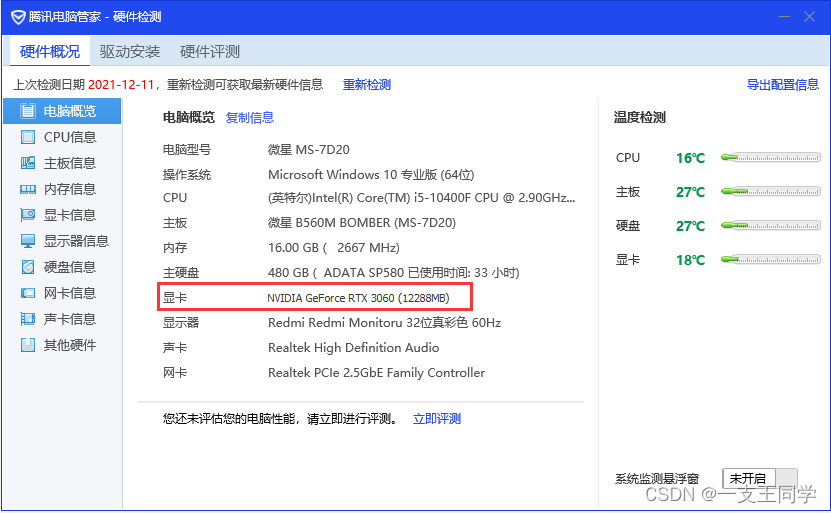Screen dimensions: 831x513
Task: Click the 复制信息 link
Action: (250, 118)
